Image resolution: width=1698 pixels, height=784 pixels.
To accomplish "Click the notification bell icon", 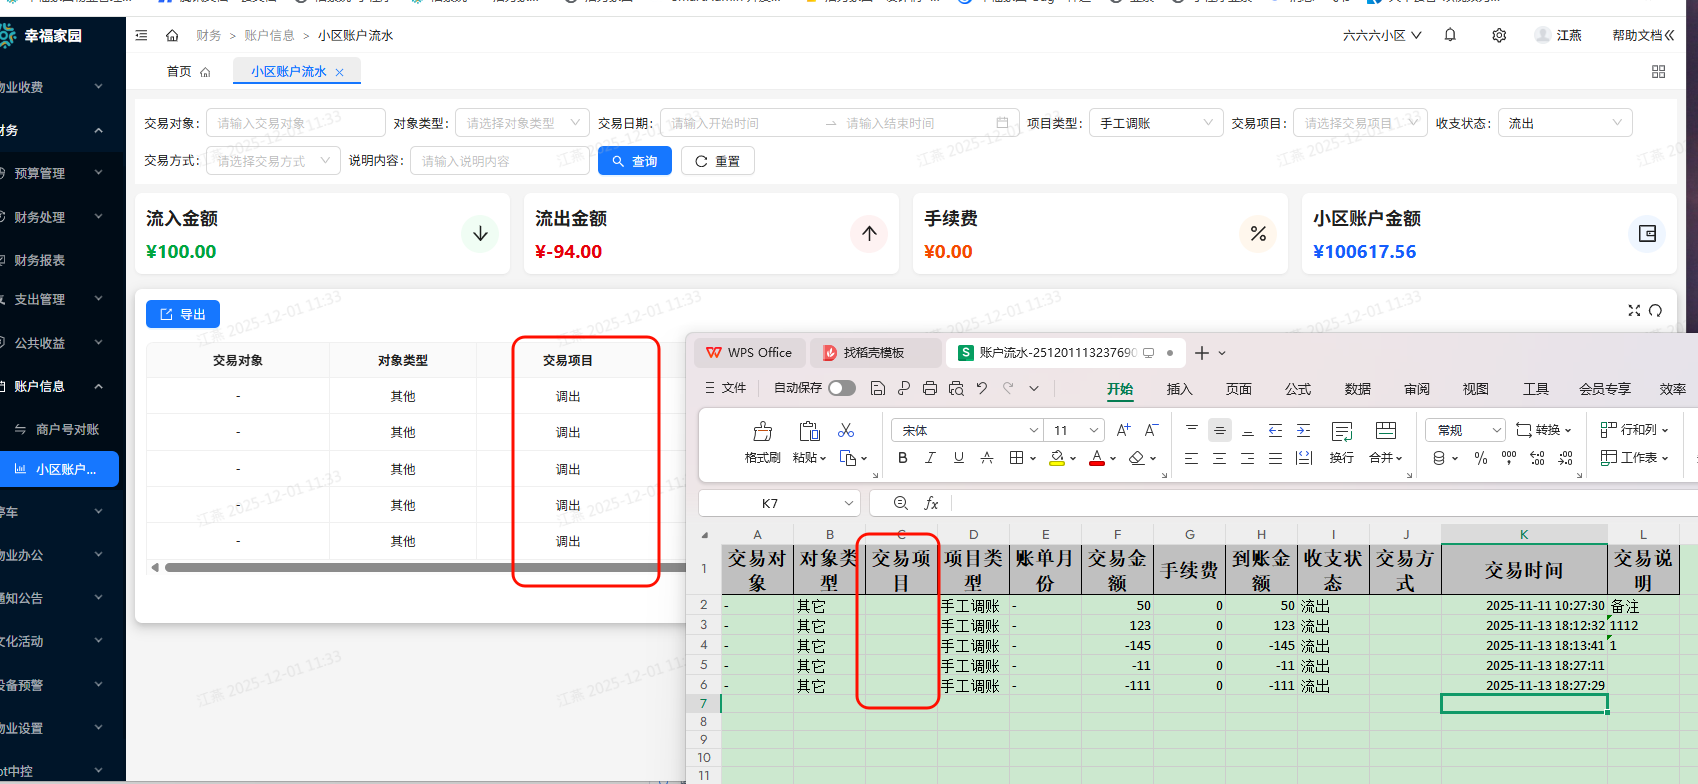I will coord(1450,35).
